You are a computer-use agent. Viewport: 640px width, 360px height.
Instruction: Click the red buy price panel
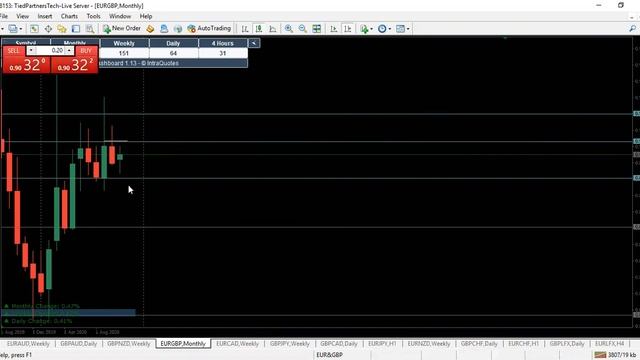click(75, 65)
